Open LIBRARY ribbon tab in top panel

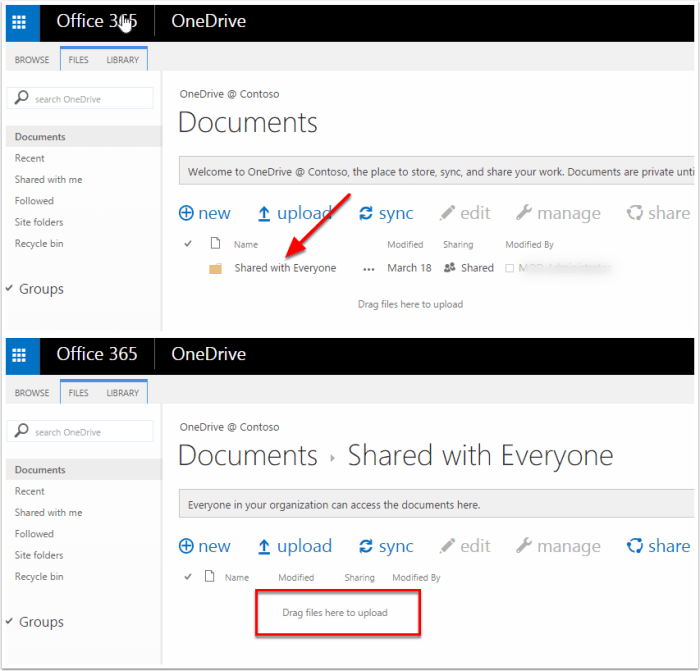pyautogui.click(x=123, y=60)
